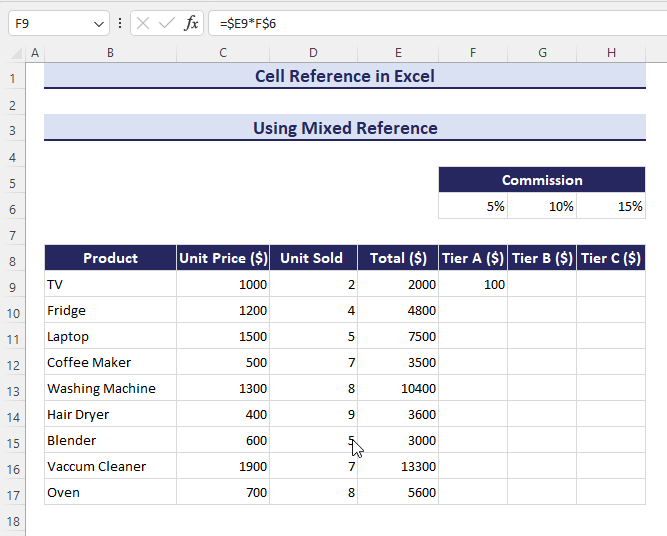The image size is (667, 536).
Task: Select row 6 header
Action: tap(13, 207)
